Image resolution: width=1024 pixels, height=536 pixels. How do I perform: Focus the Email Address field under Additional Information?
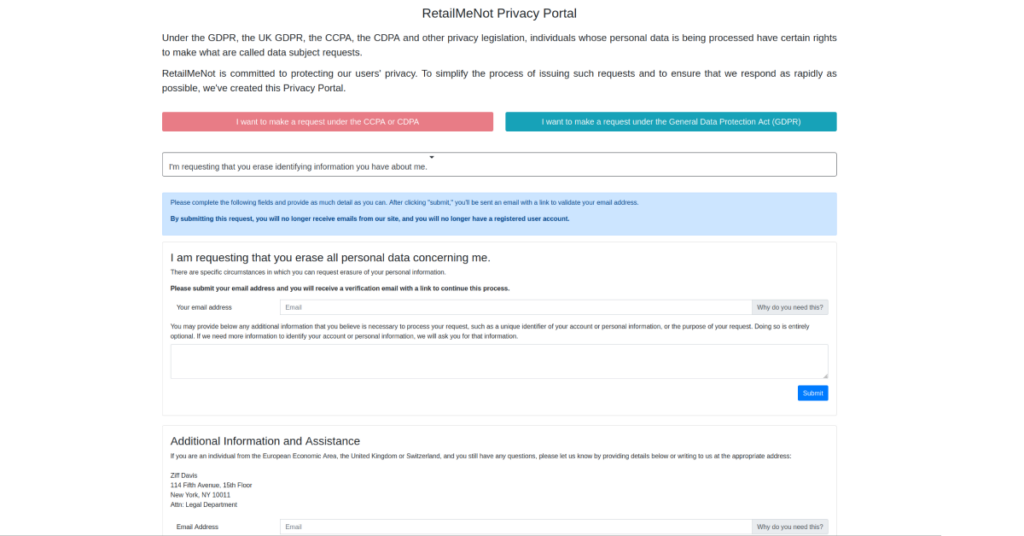coord(515,526)
